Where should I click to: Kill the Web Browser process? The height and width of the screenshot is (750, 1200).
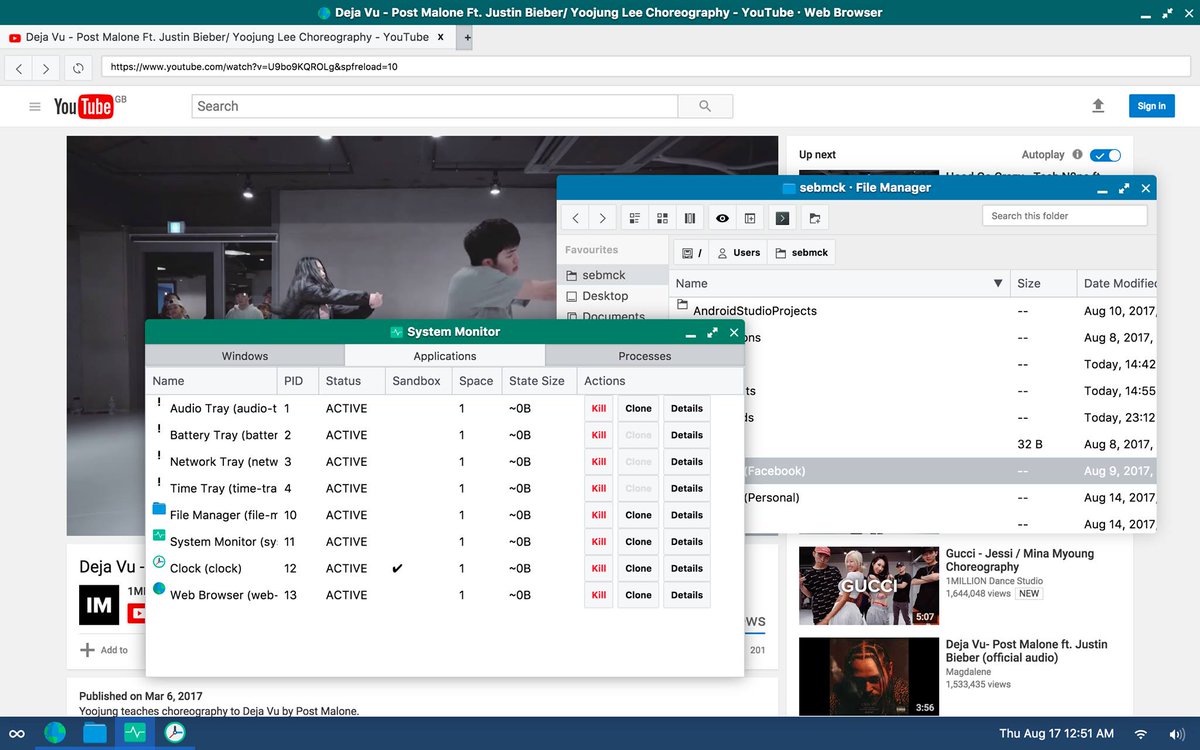tap(599, 595)
